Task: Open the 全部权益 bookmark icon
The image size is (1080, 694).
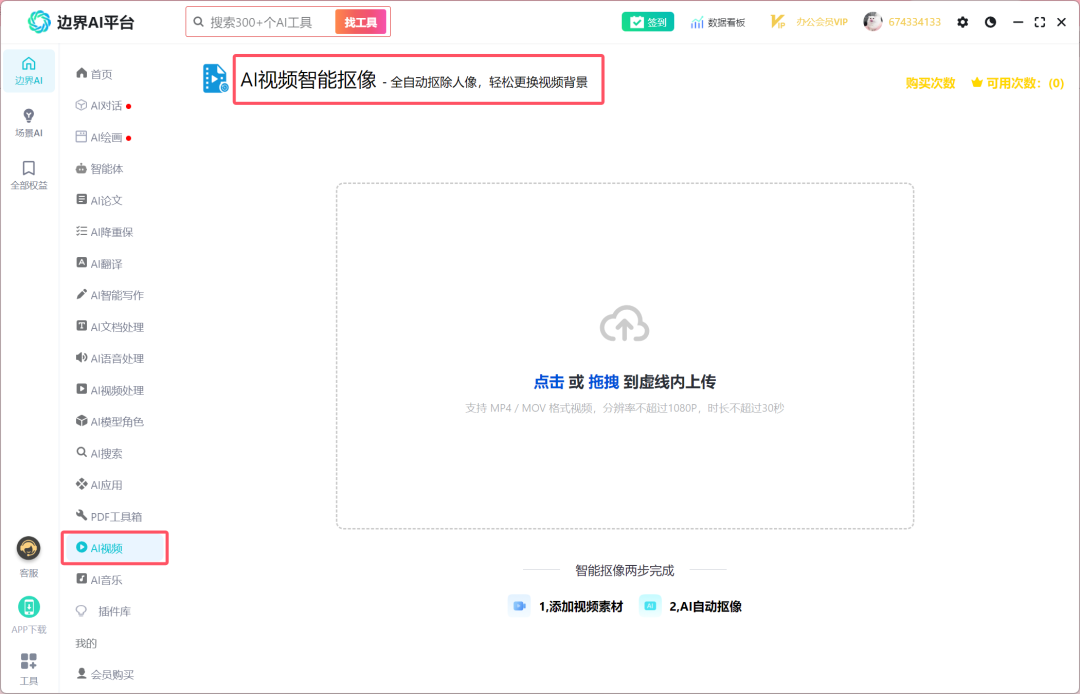Action: [x=28, y=168]
